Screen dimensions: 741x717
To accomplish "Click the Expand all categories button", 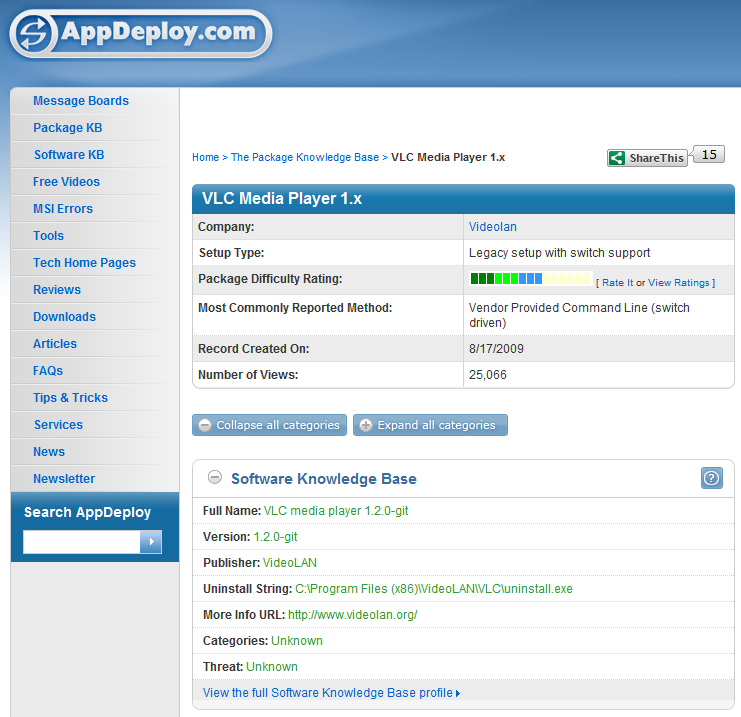I will tap(430, 425).
